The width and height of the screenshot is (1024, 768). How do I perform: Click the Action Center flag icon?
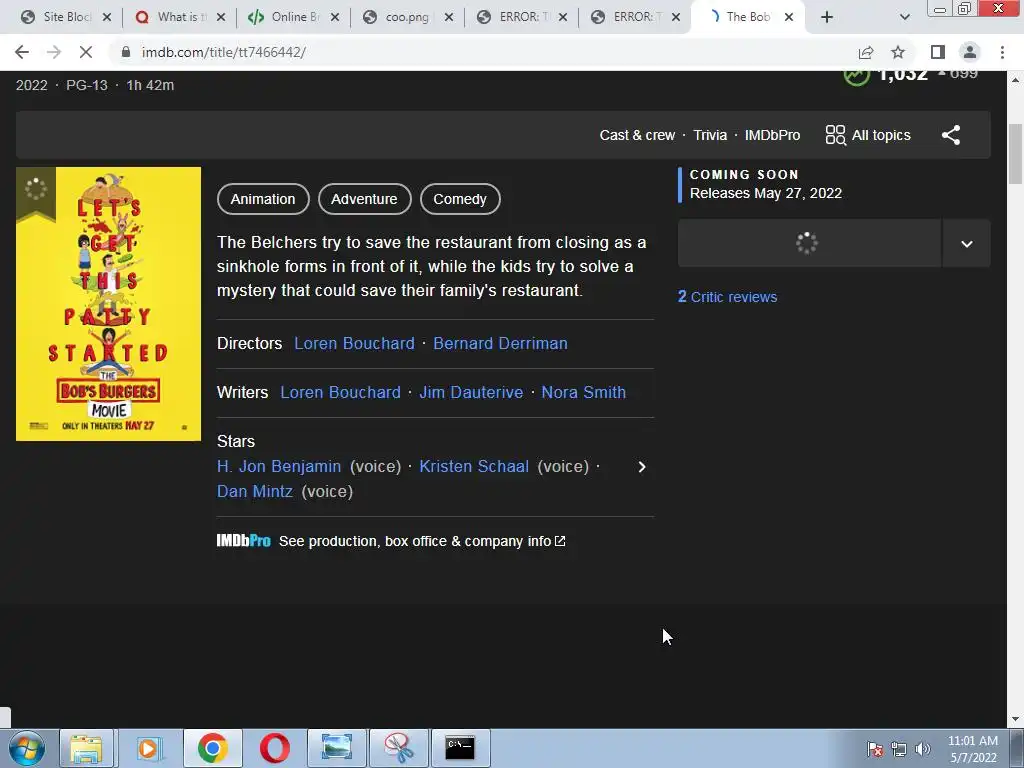coord(875,749)
